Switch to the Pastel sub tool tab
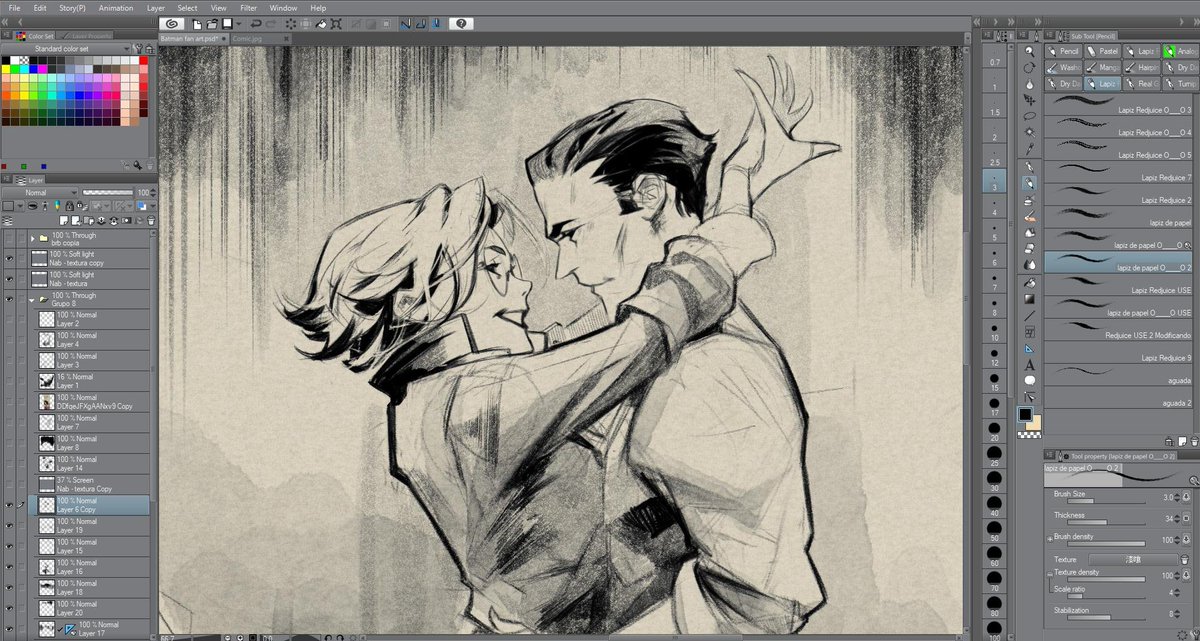 click(x=1102, y=50)
